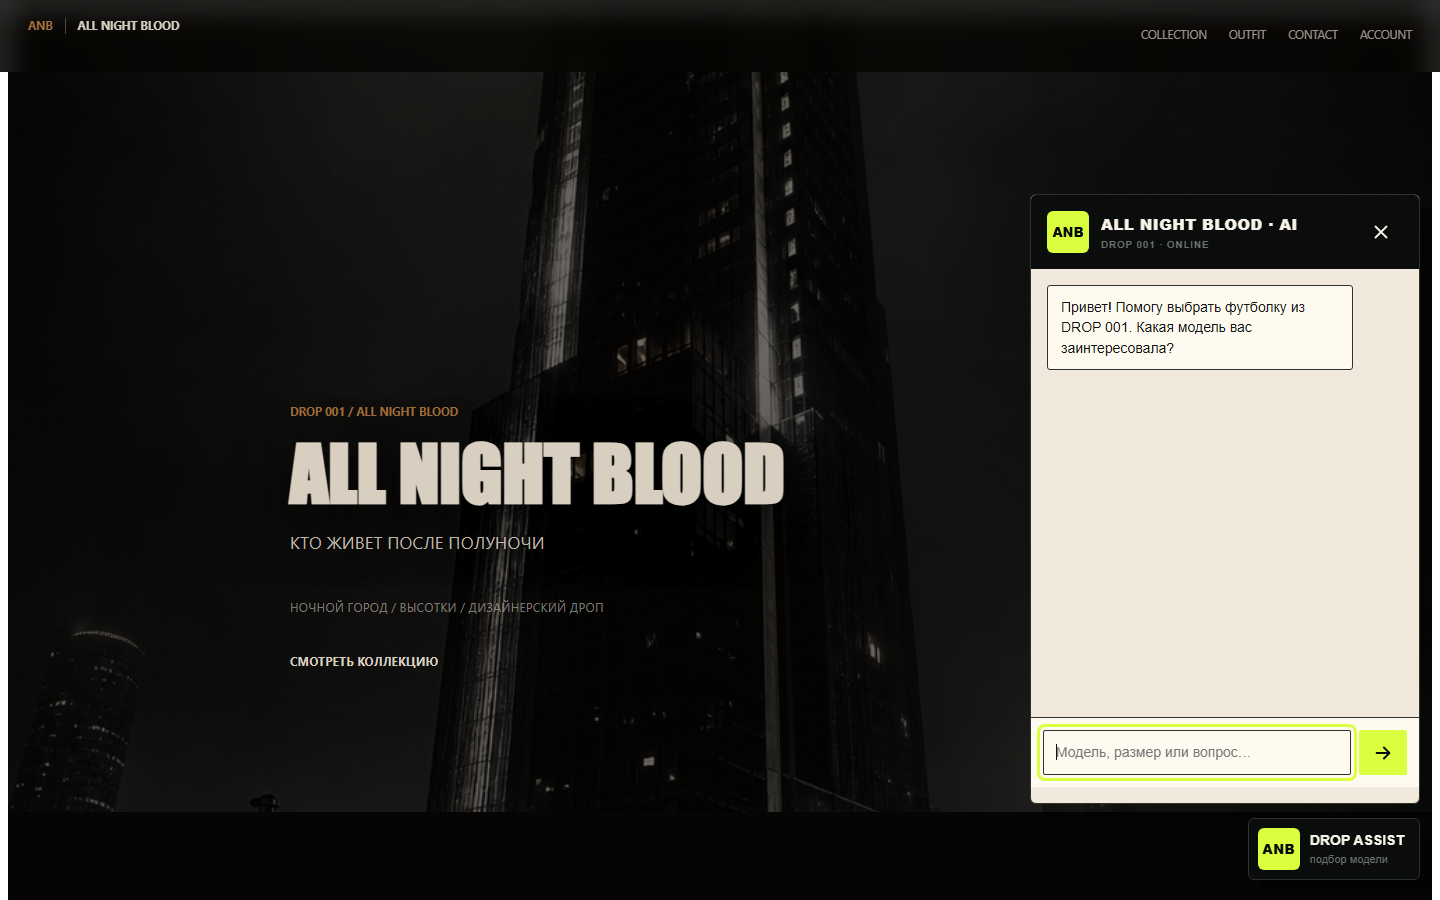Open the ACCOUNT page
1440x900 pixels.
pyautogui.click(x=1385, y=35)
